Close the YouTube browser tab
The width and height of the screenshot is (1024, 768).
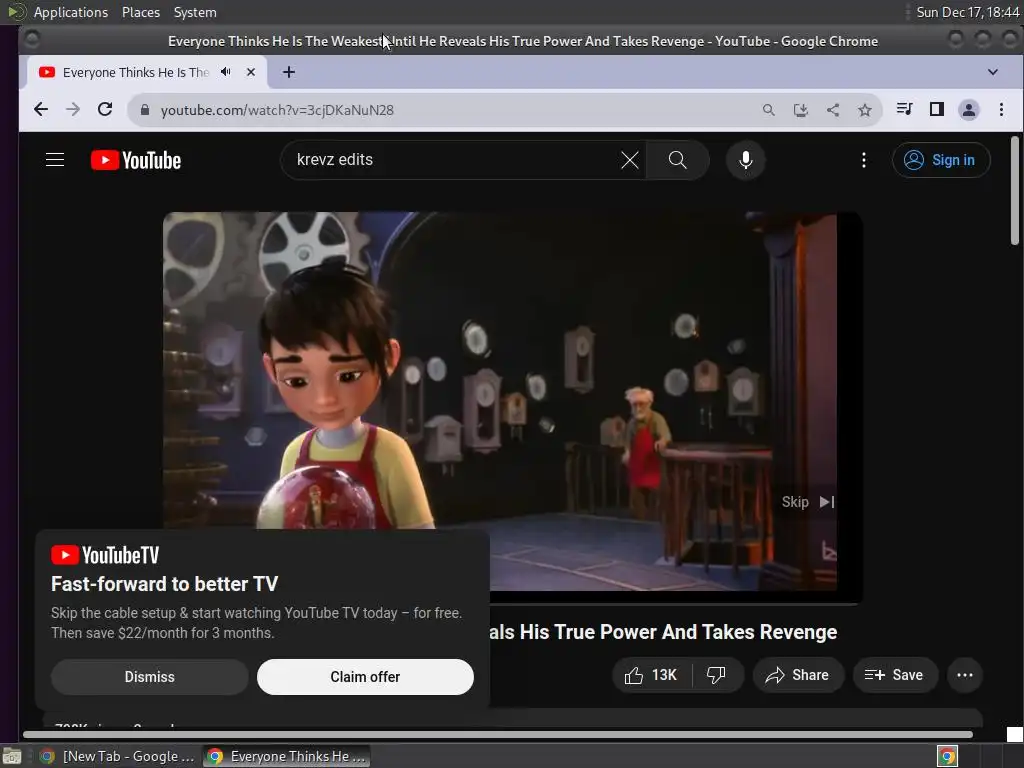pyautogui.click(x=251, y=72)
